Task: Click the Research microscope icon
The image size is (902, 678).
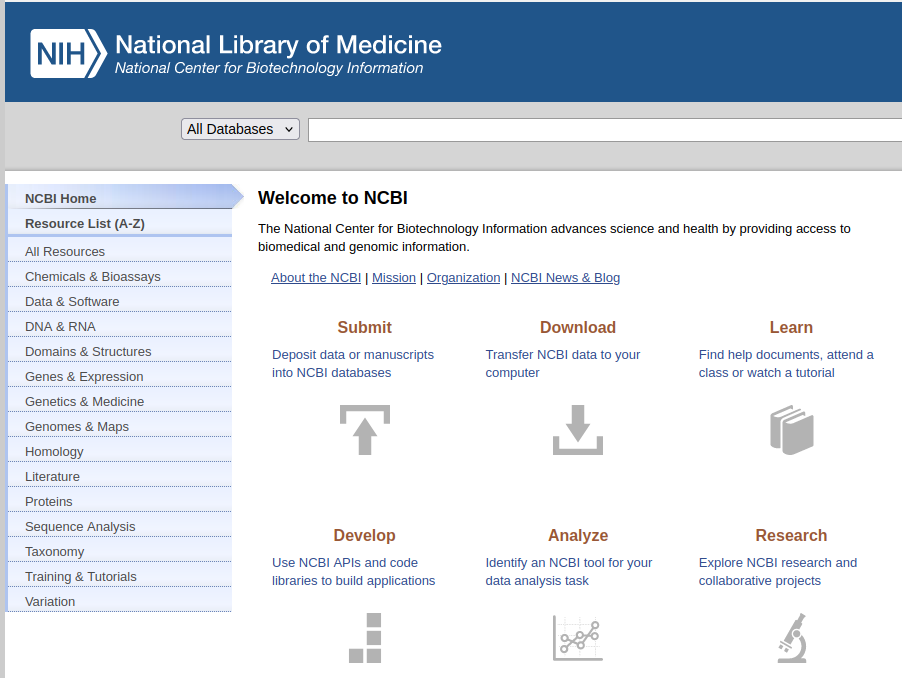Action: (x=791, y=638)
